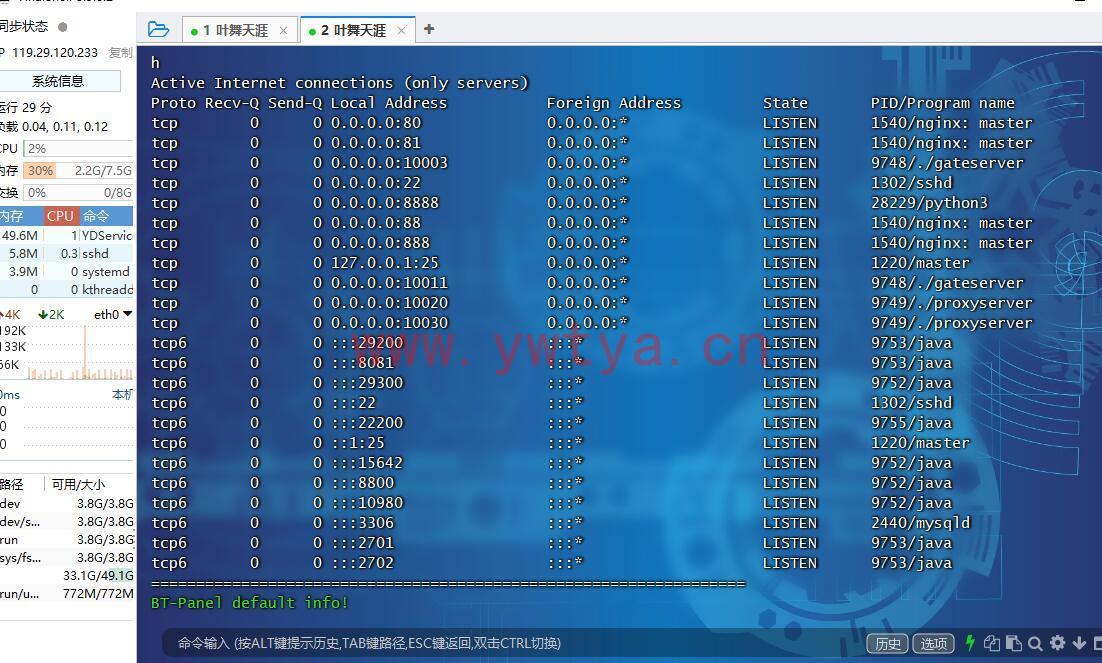Close tab 1 叶舞天涯
Viewport: 1102px width, 663px height.
click(x=283, y=31)
